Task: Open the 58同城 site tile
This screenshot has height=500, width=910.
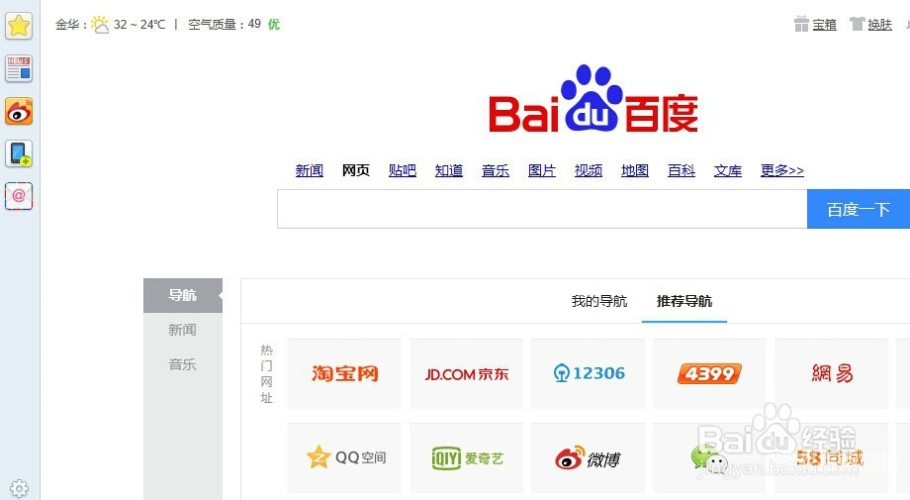Action: click(831, 458)
